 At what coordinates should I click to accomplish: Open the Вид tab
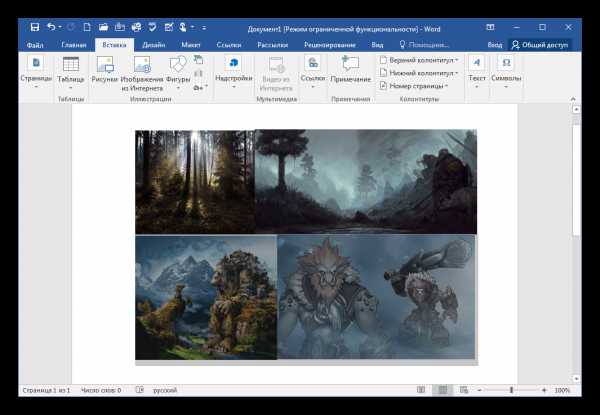[377, 45]
